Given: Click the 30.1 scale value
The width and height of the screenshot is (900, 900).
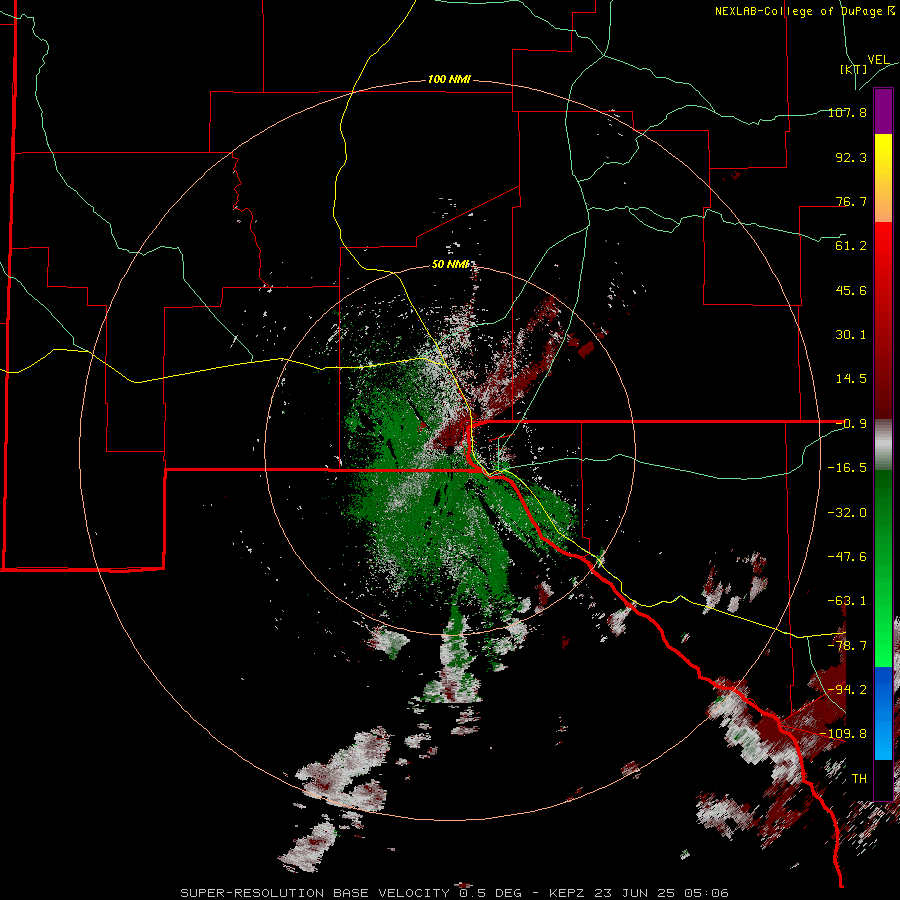Looking at the screenshot, I should coord(851,335).
